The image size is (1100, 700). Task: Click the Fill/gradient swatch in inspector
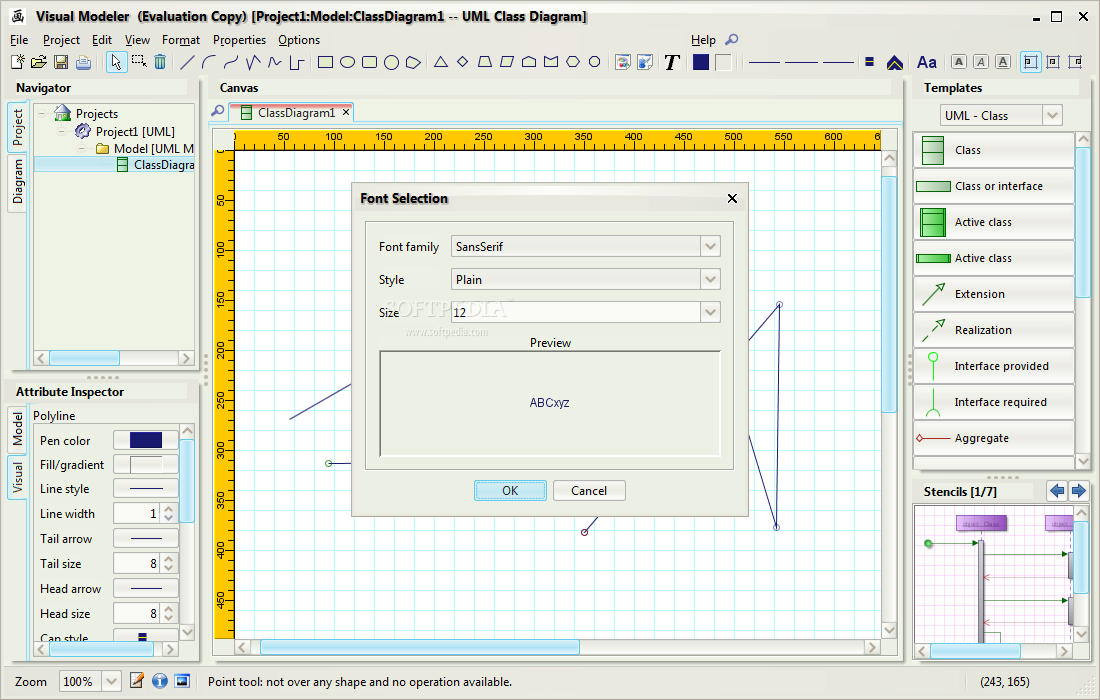[x=146, y=464]
